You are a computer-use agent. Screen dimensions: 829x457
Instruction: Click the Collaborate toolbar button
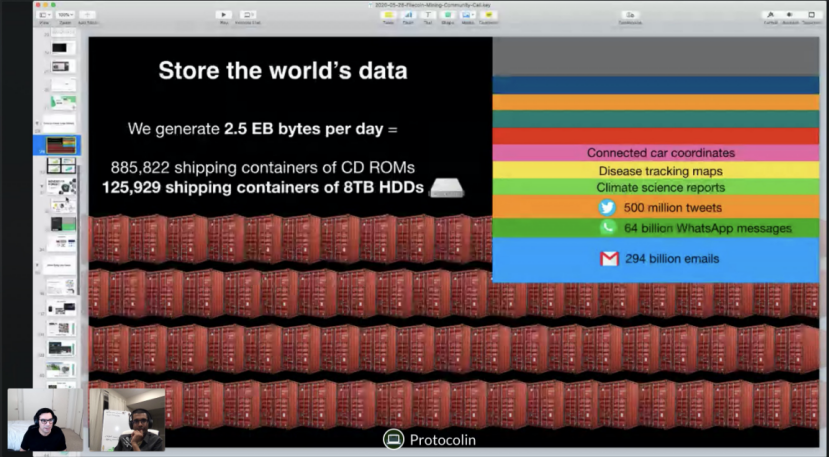[x=630, y=15]
